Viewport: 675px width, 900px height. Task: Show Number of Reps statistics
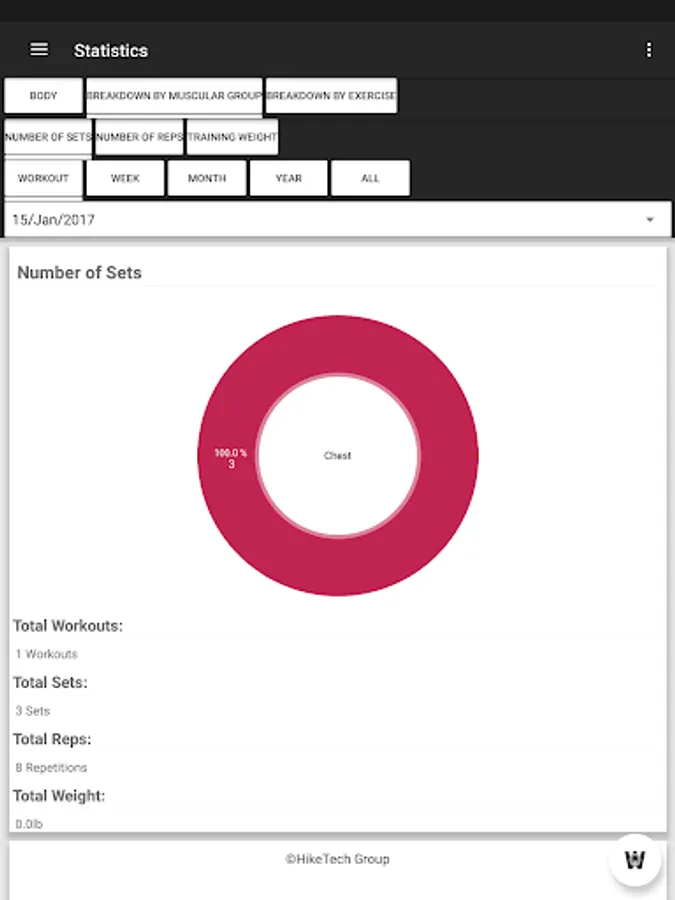(139, 137)
